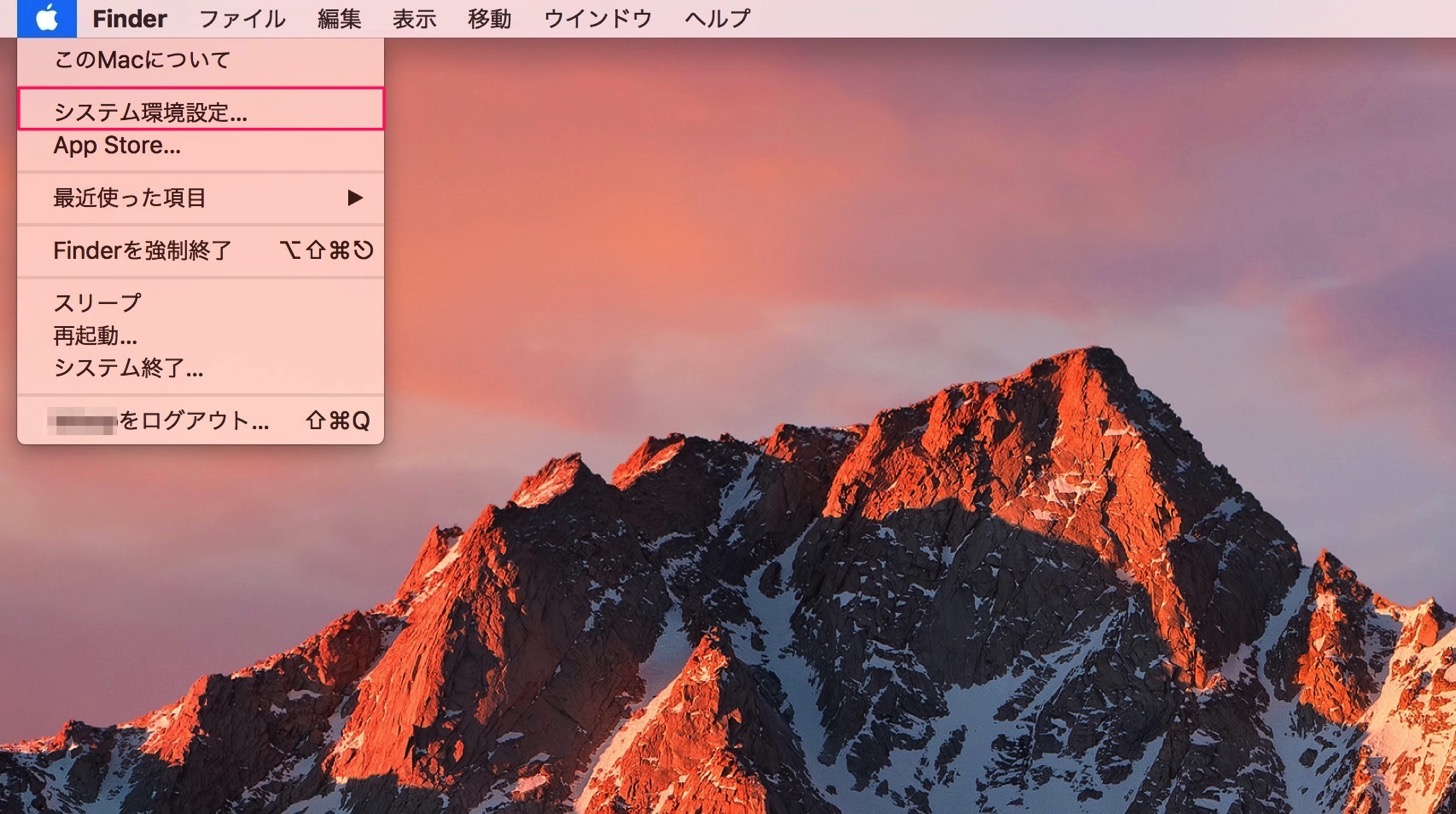This screenshot has height=814, width=1456.
Task: Choose システム終了... to shut down
Action: pyautogui.click(x=200, y=369)
